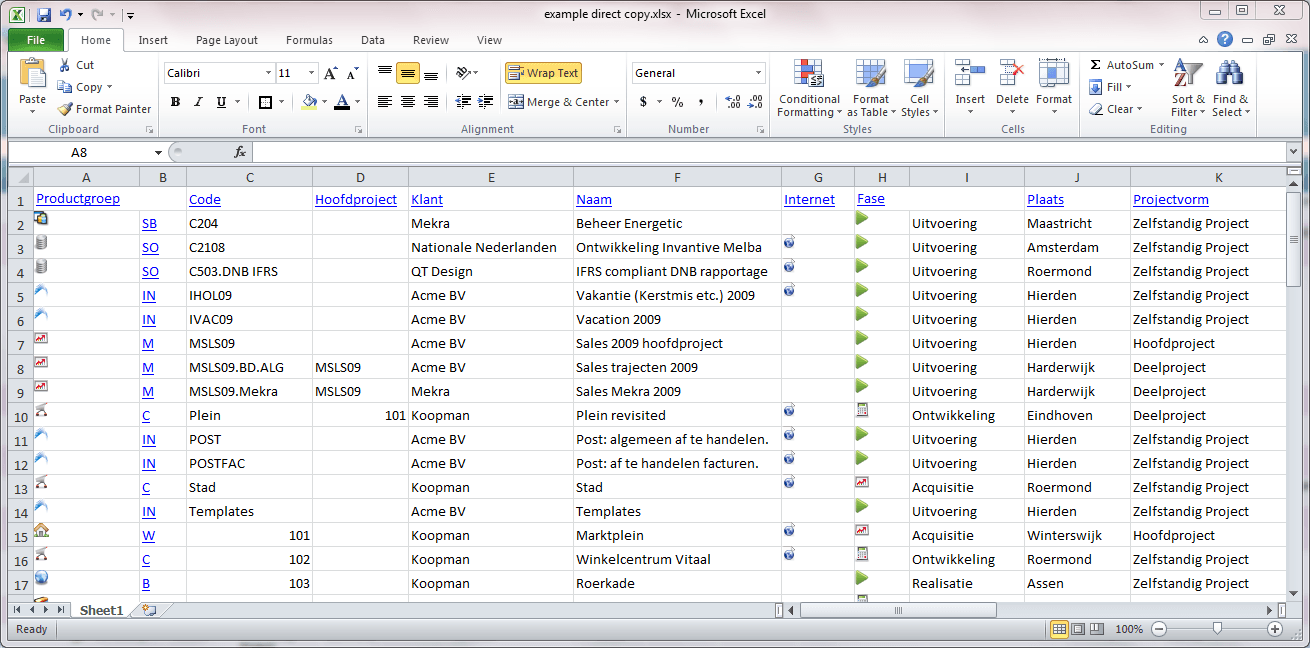Click the Hoofdproject header link

(x=356, y=200)
